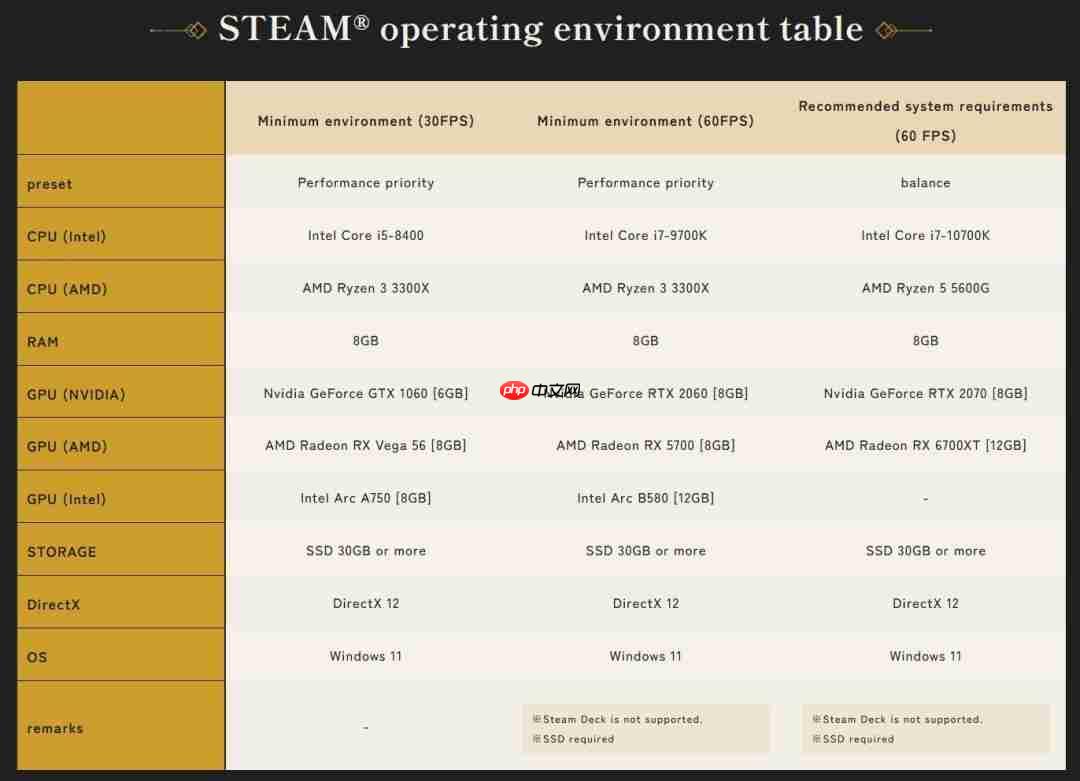Click "Nvidia GeForce GTX 1060 [6GB]" cell
Viewport: 1080px width, 781px height.
tap(366, 393)
